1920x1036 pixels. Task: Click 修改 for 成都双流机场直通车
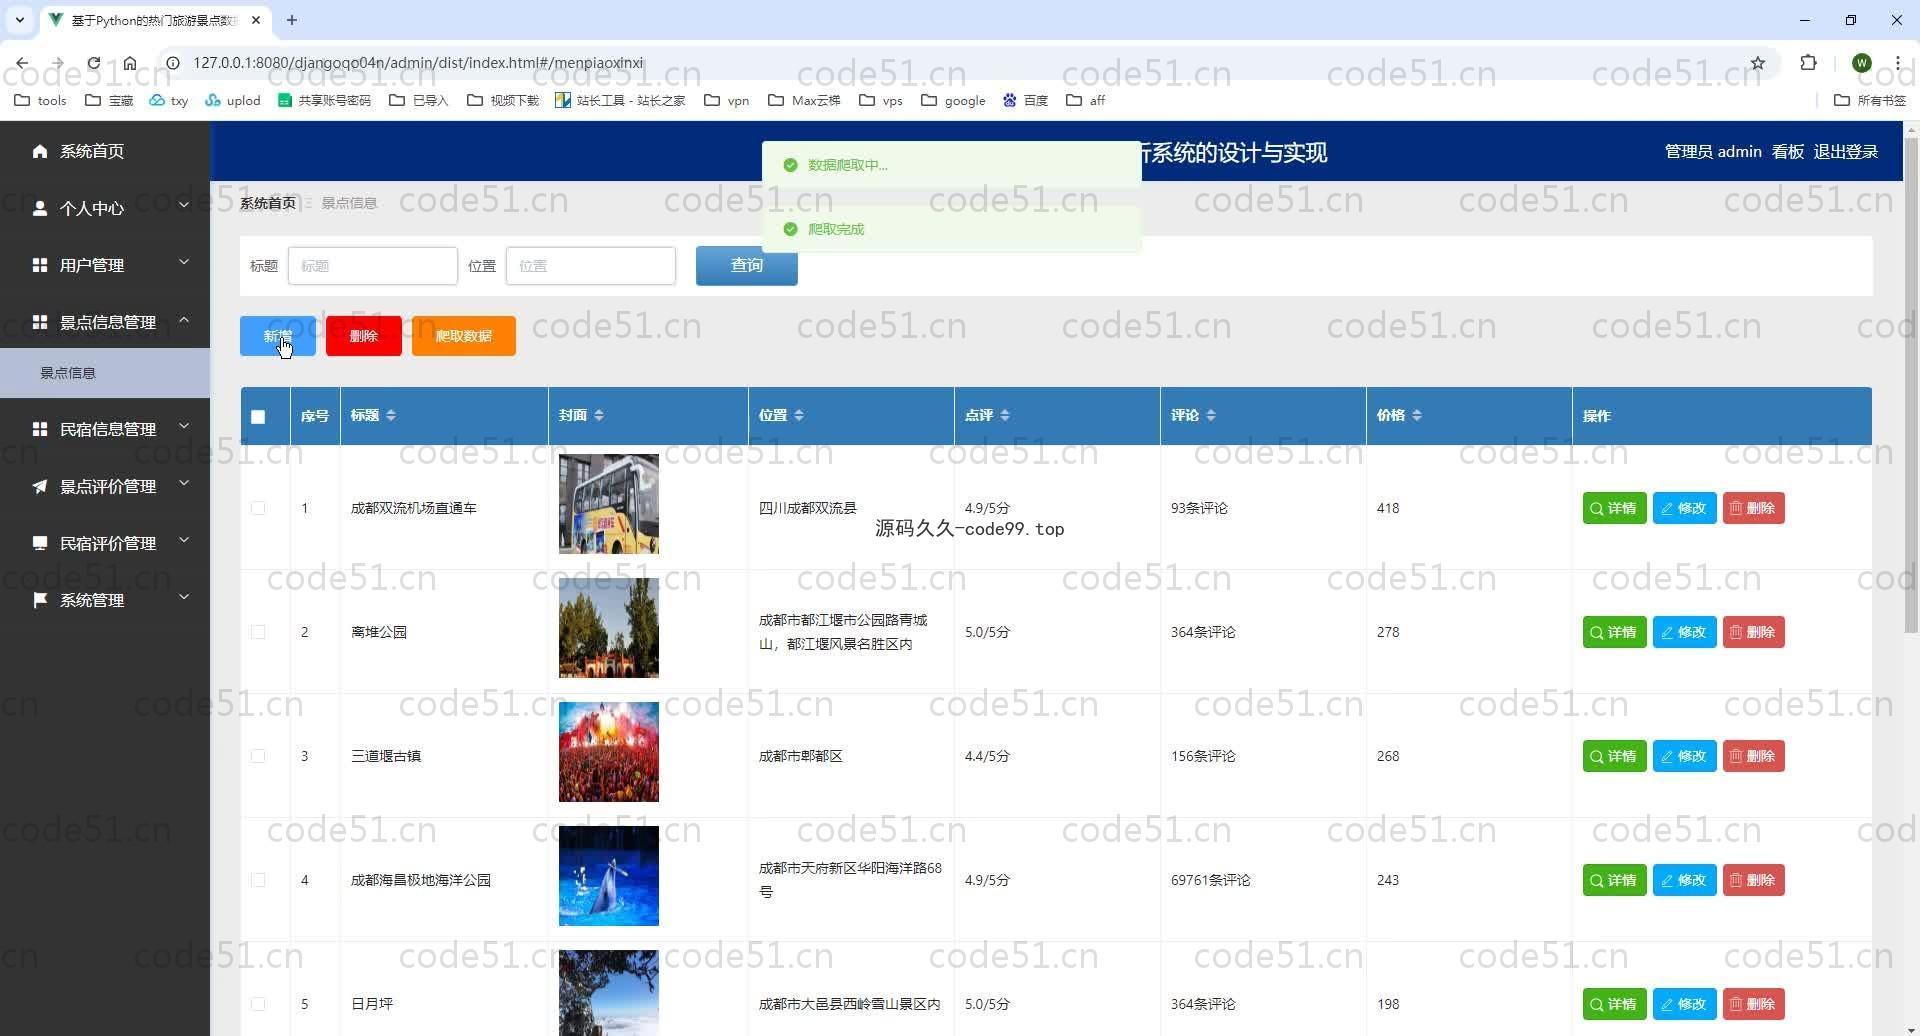[x=1684, y=508]
